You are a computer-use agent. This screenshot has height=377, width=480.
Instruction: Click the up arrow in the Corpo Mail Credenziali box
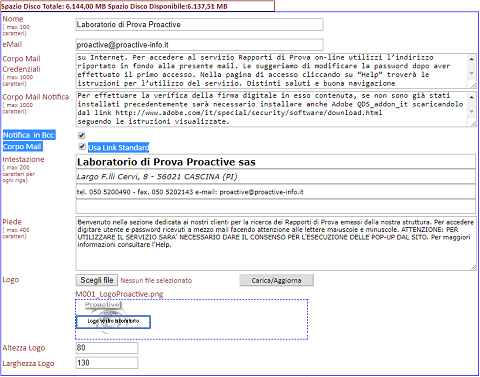pyautogui.click(x=471, y=59)
